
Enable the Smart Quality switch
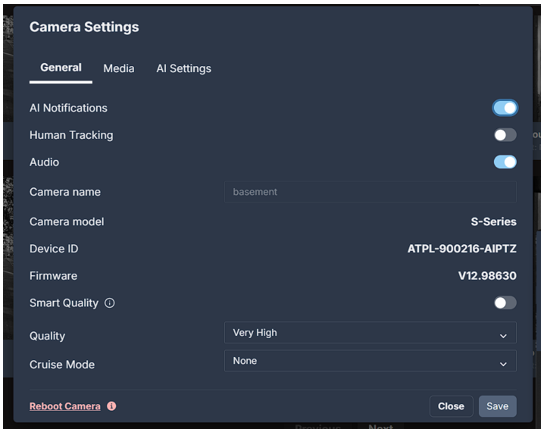(505, 303)
